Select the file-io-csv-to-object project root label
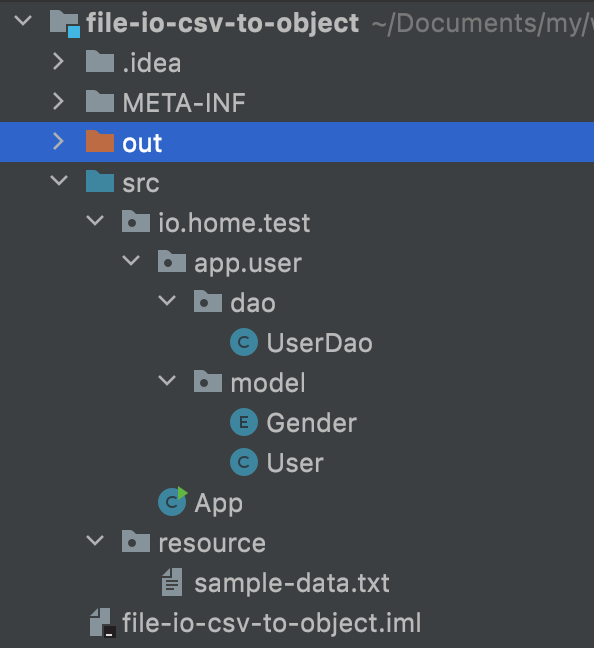This screenshot has width=594, height=648. [x=222, y=23]
